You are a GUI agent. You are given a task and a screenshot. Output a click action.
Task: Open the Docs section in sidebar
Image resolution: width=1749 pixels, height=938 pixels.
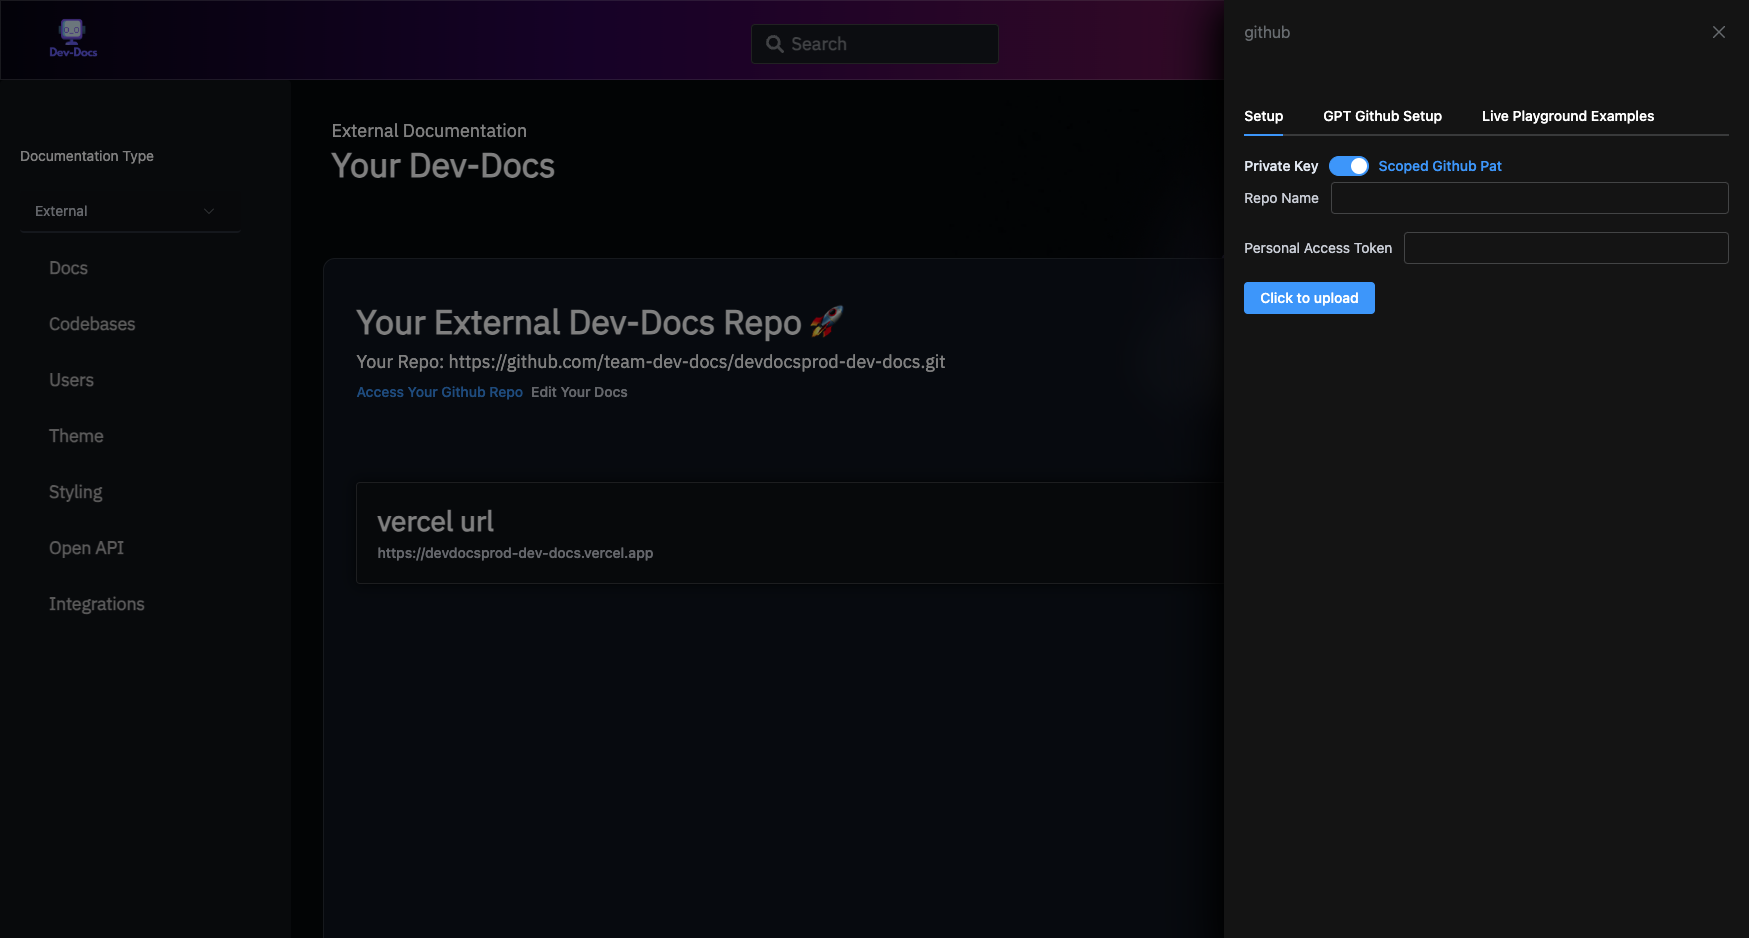pos(68,268)
